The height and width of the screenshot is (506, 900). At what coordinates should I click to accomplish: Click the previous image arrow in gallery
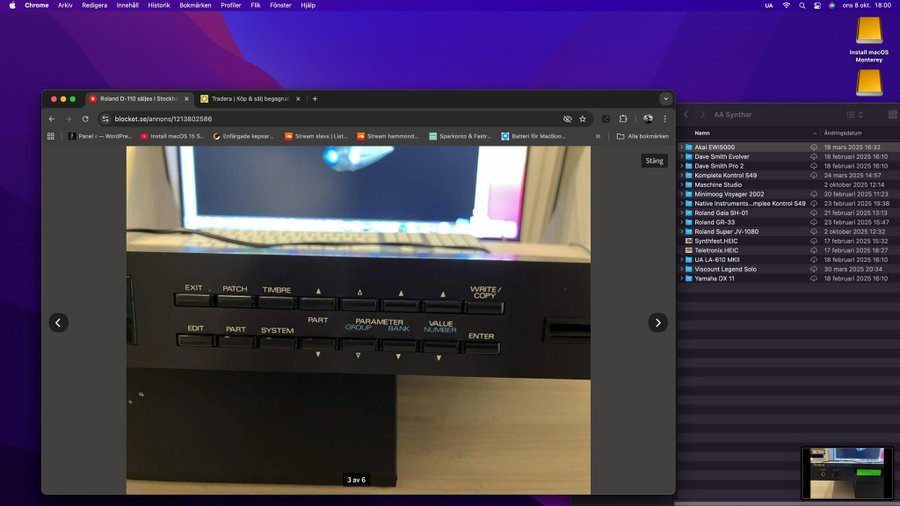pyautogui.click(x=59, y=322)
